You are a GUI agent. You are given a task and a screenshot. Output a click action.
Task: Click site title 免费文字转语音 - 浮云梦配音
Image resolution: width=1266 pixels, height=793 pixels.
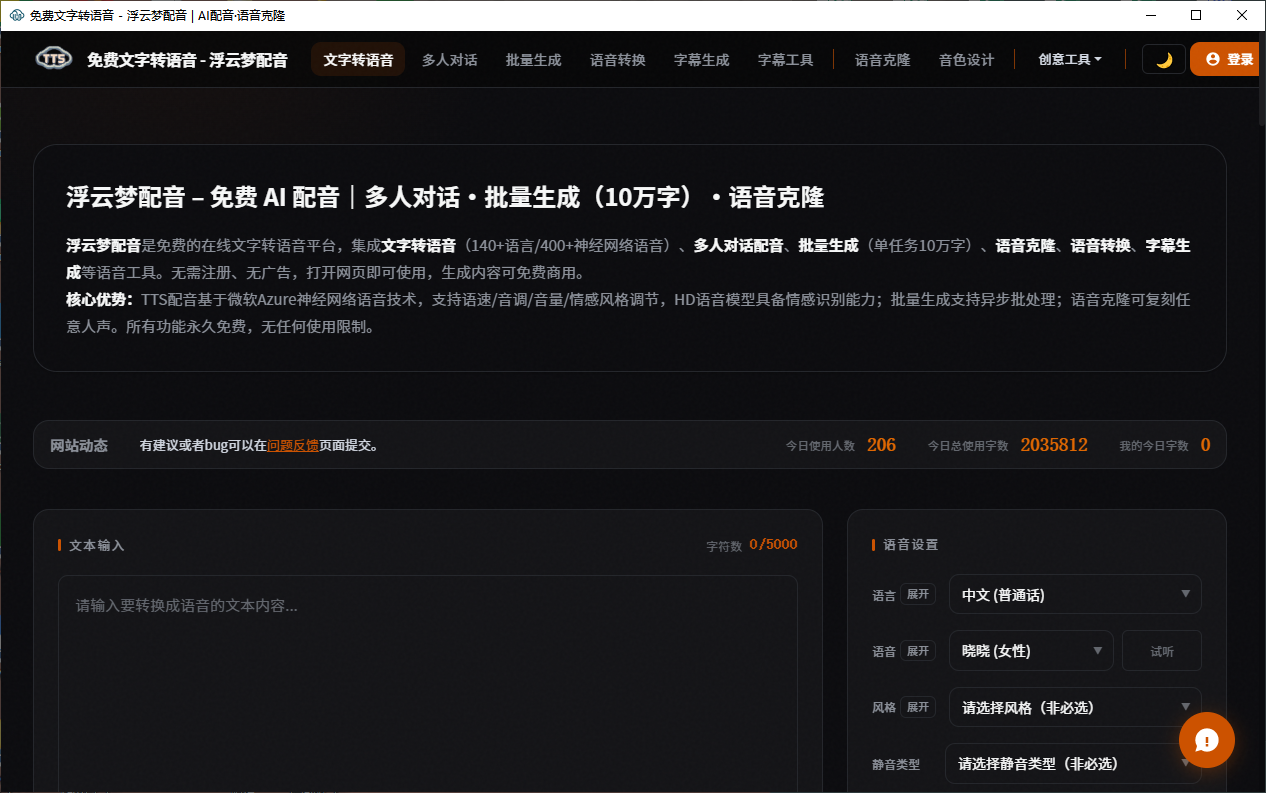click(187, 60)
